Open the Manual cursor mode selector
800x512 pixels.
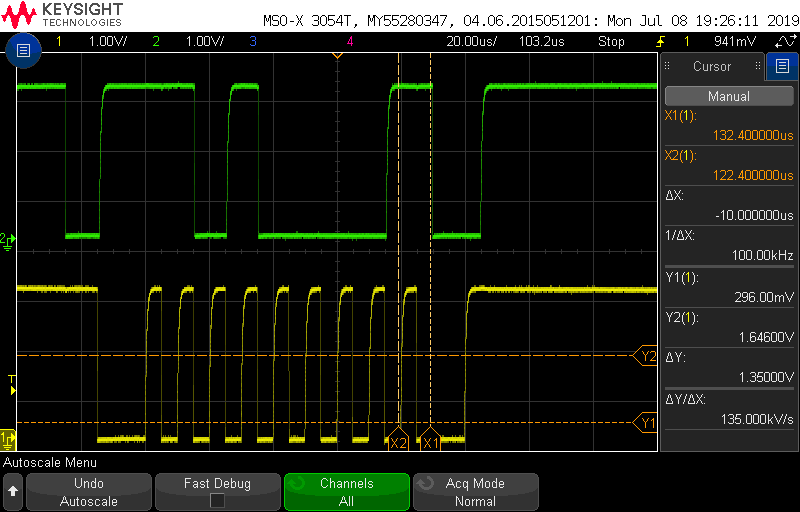729,96
